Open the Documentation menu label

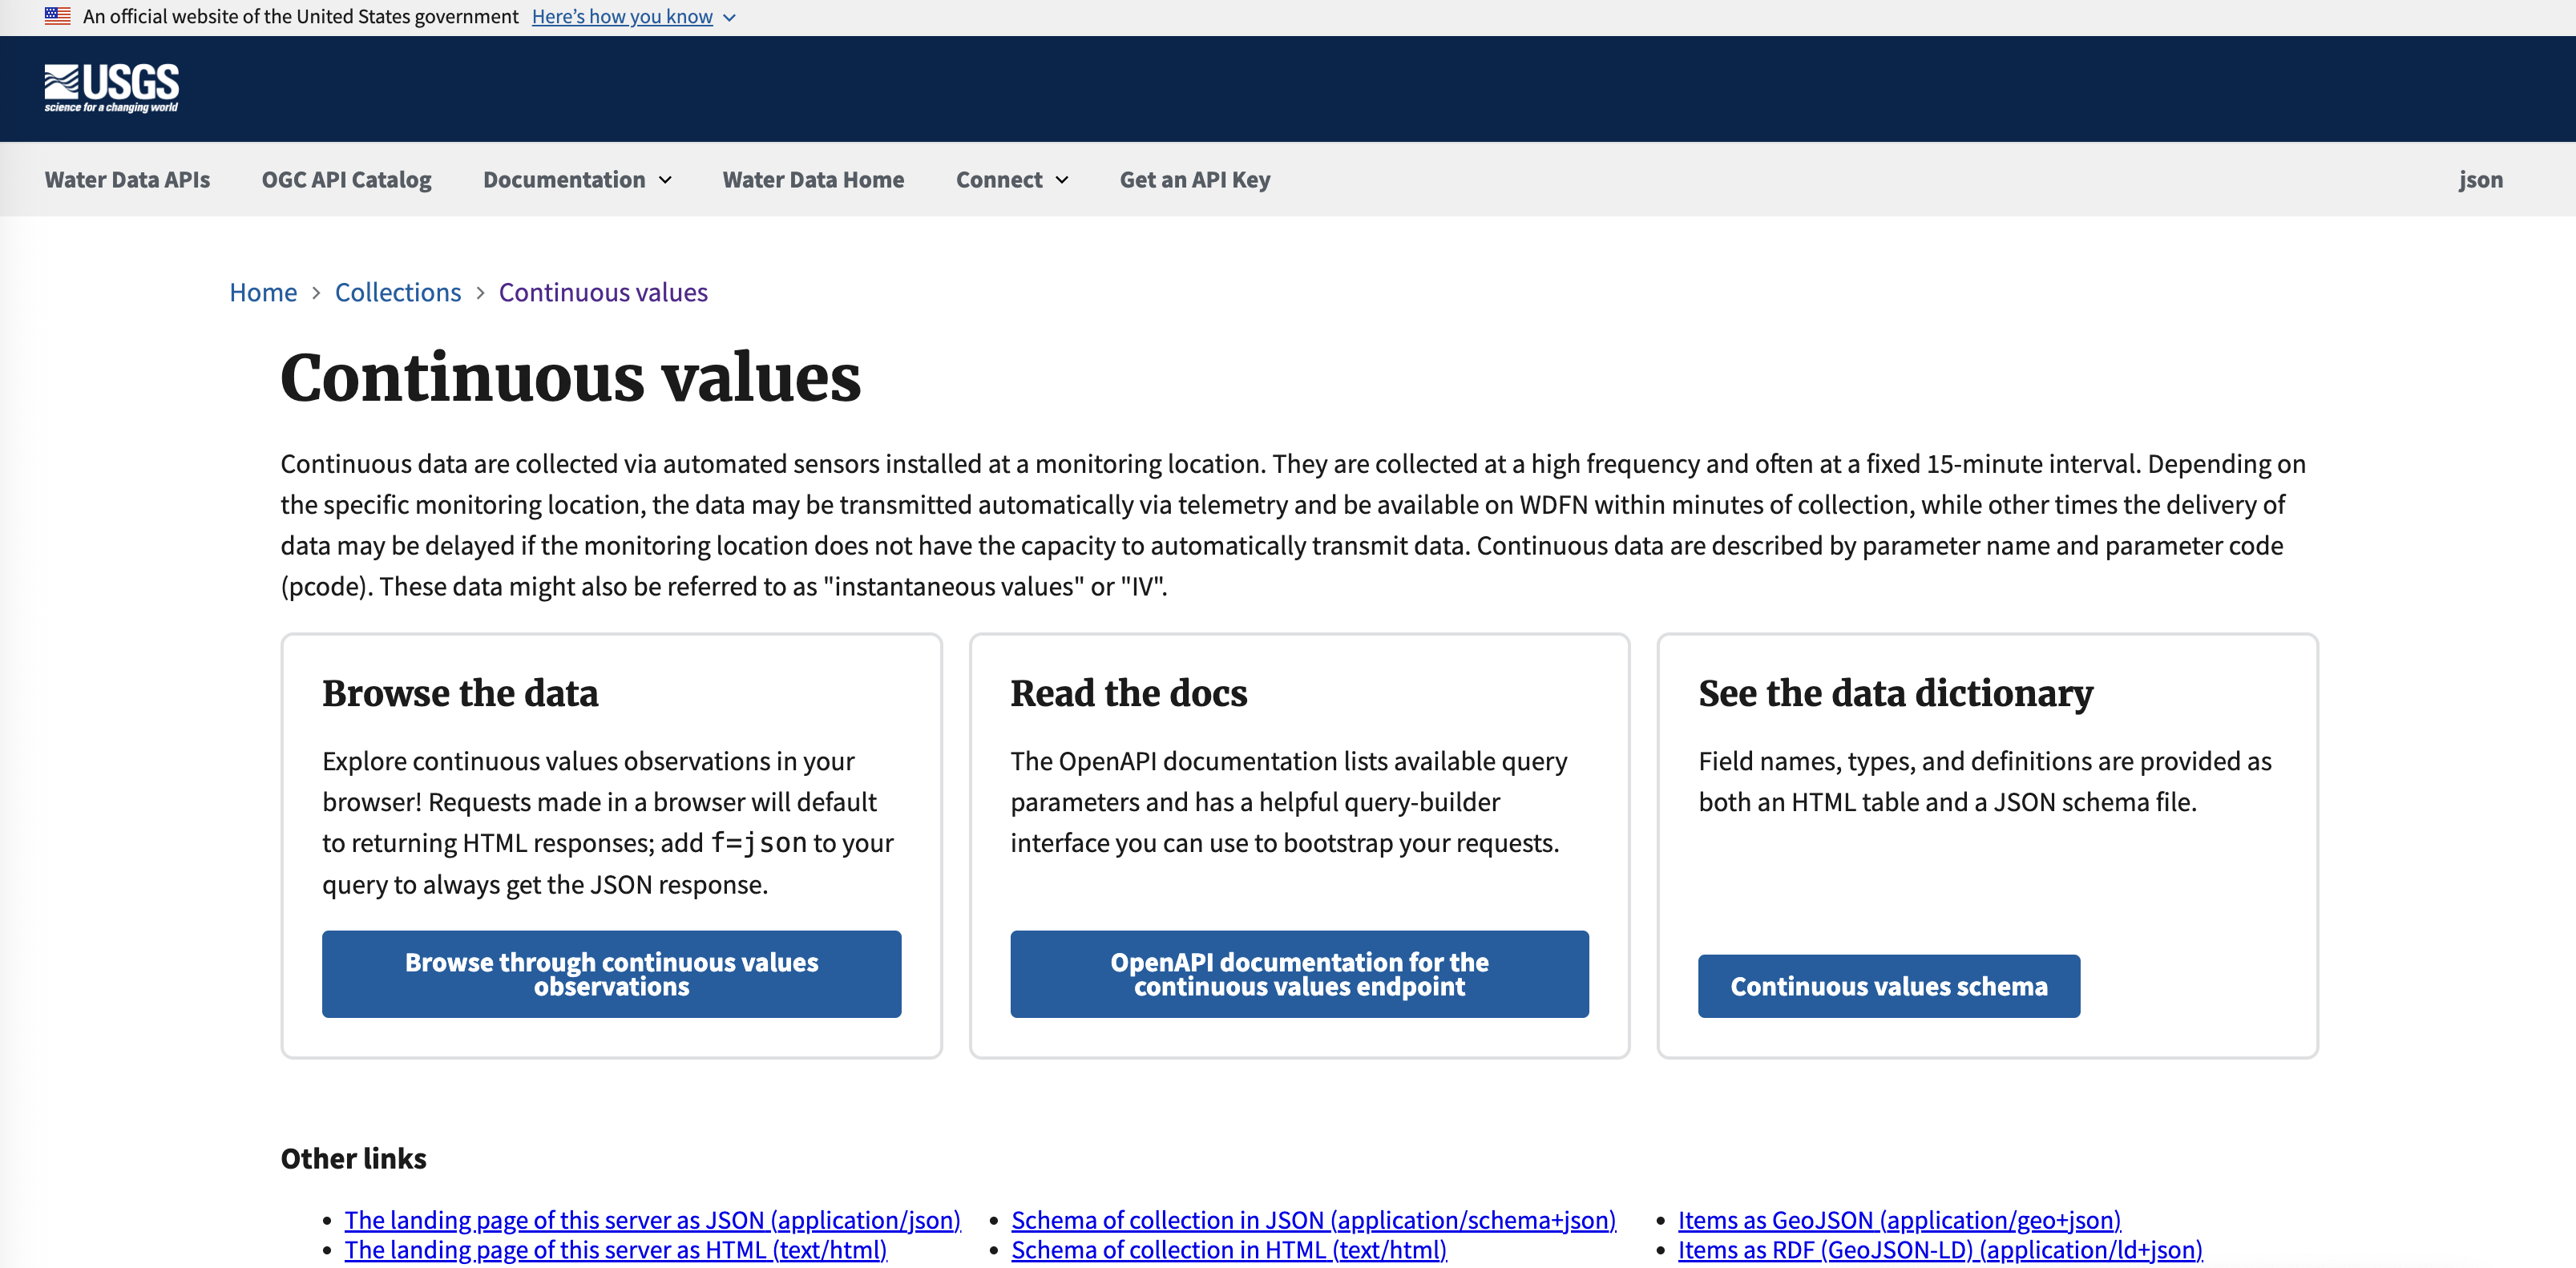[x=564, y=179]
